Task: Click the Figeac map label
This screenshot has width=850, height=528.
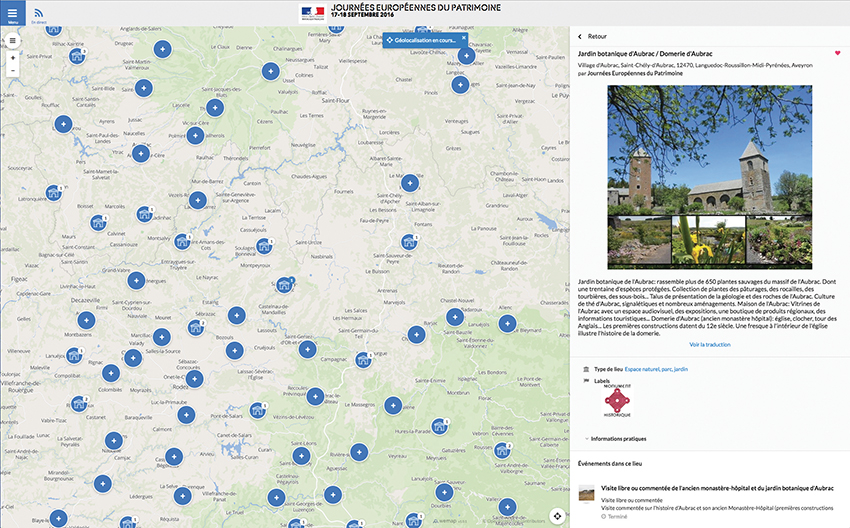Action: [19, 279]
